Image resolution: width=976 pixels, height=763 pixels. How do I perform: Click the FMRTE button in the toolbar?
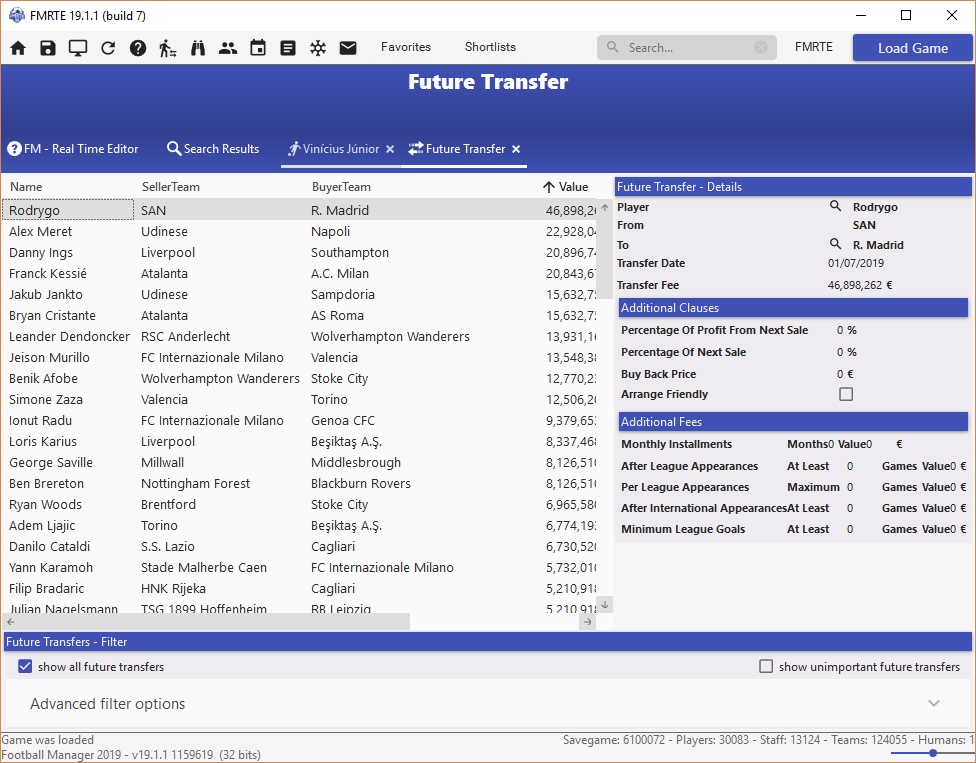click(813, 47)
